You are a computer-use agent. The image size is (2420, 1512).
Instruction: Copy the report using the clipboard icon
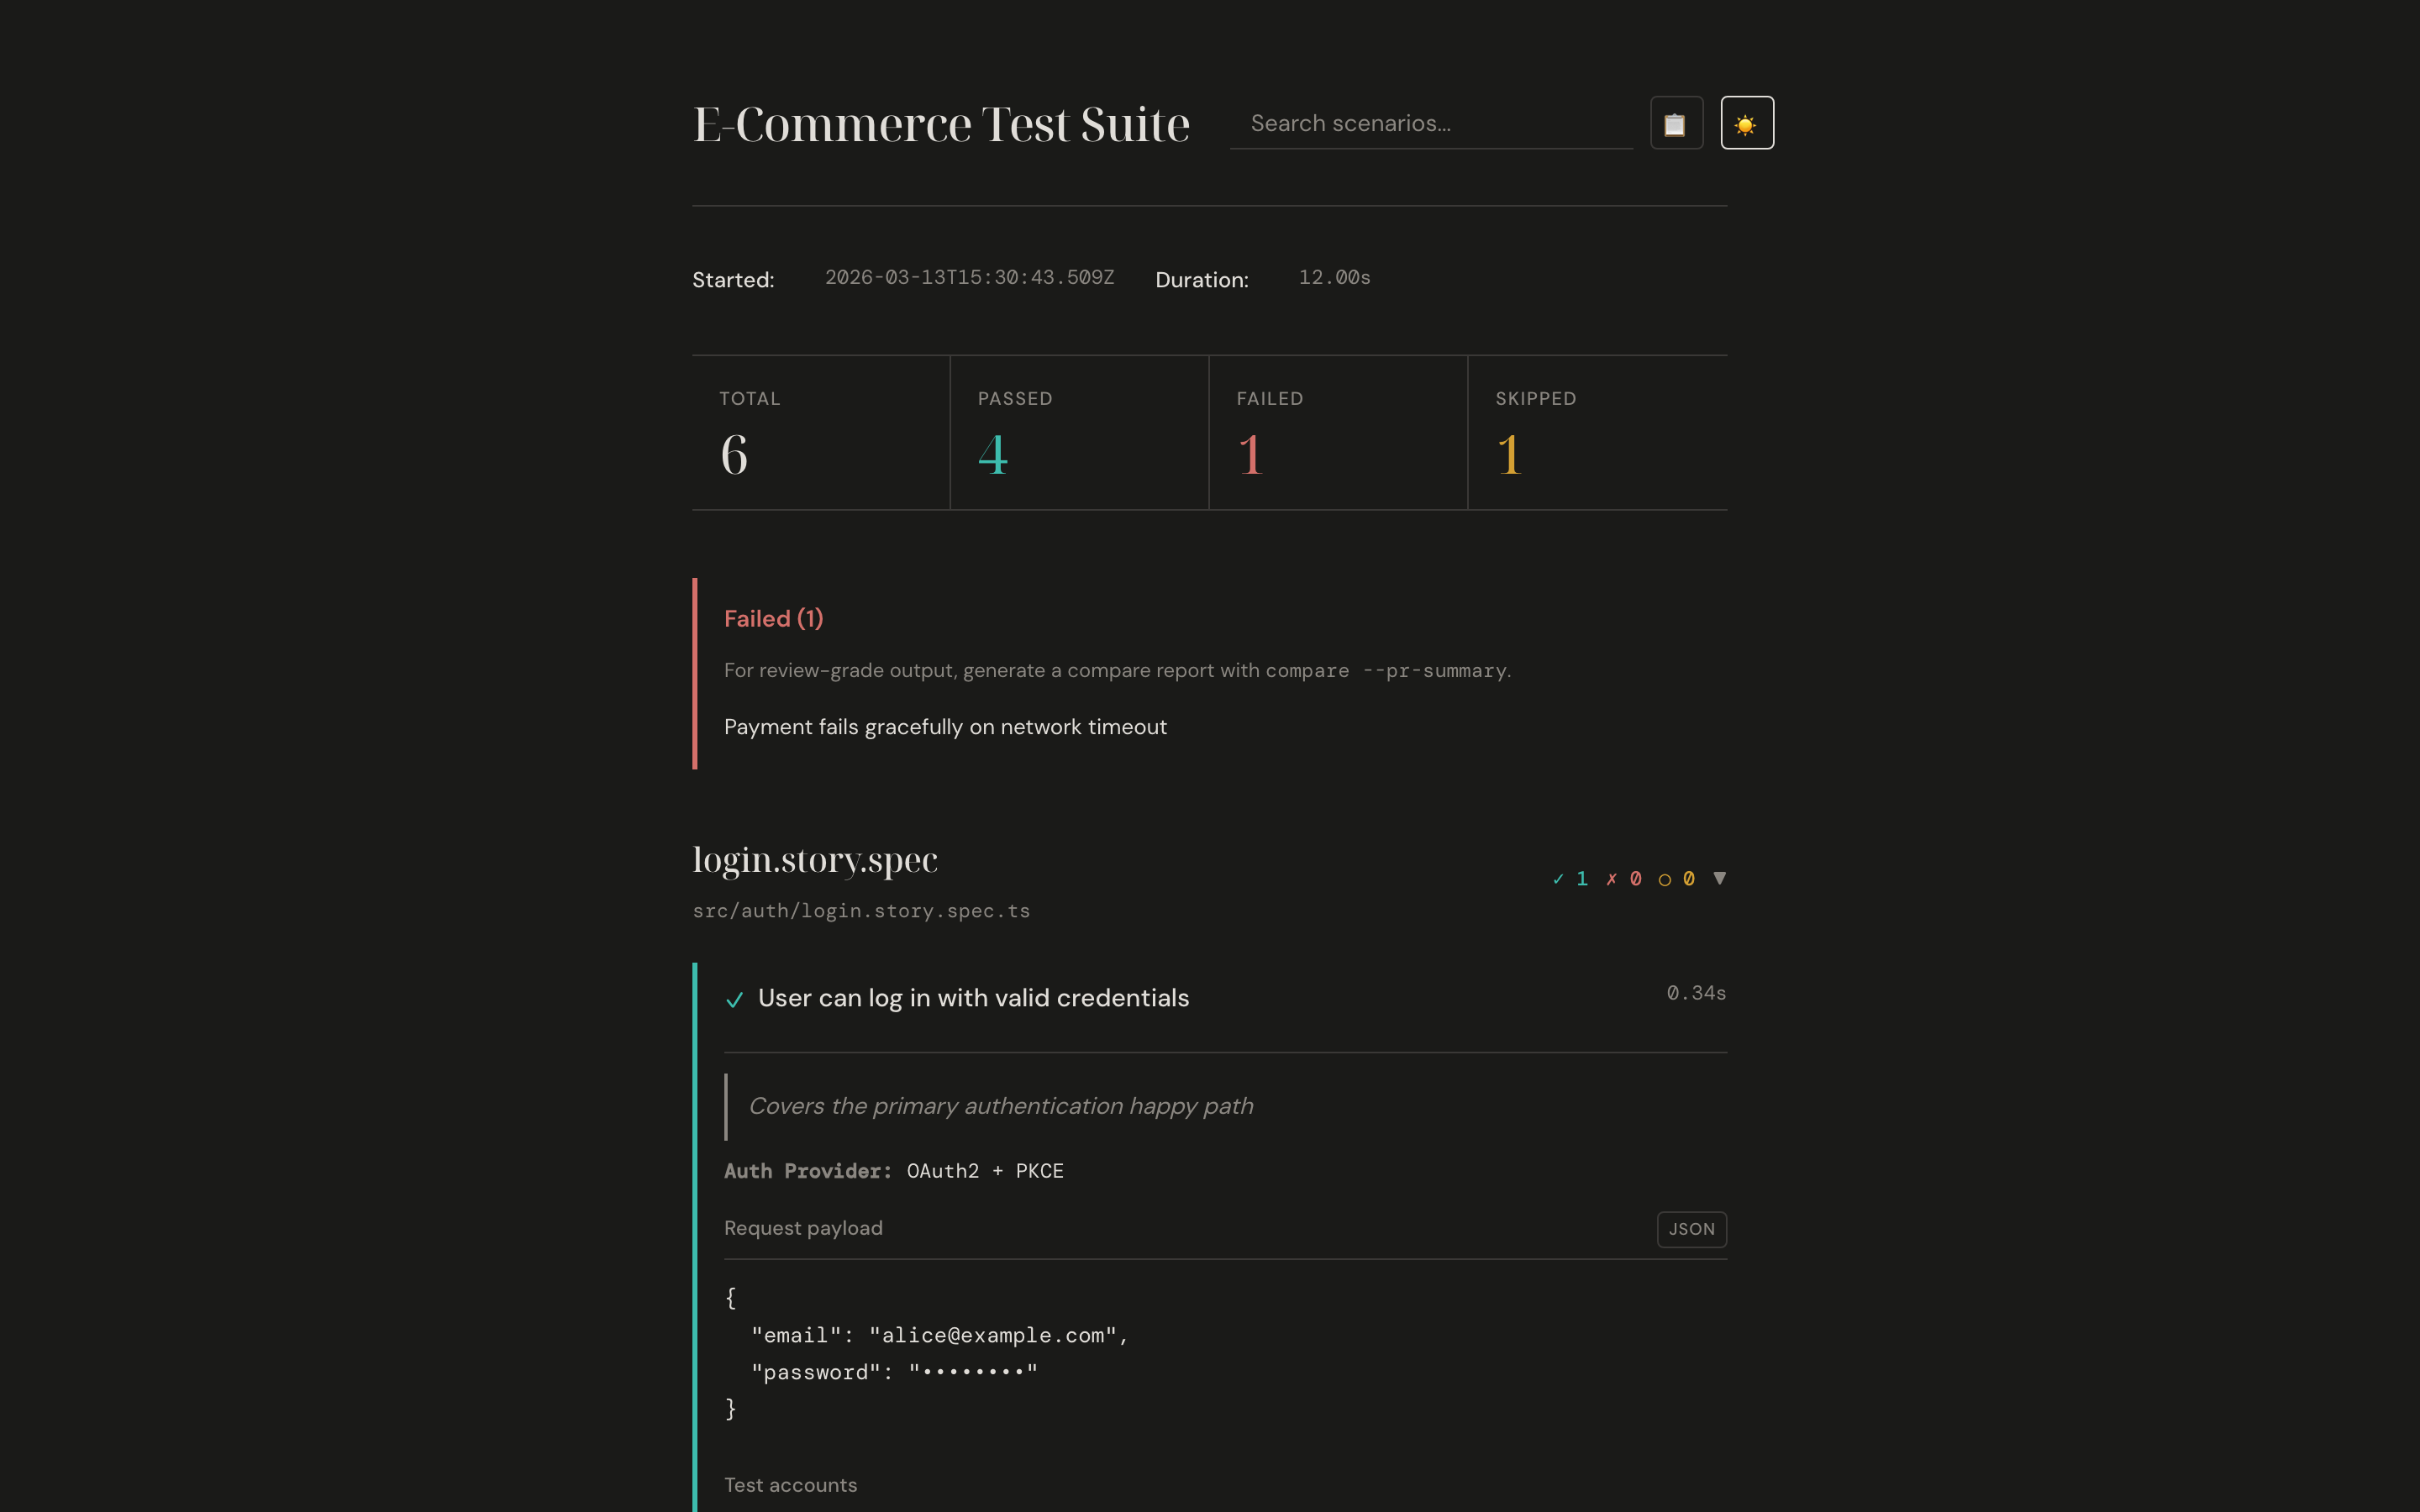coord(1676,122)
